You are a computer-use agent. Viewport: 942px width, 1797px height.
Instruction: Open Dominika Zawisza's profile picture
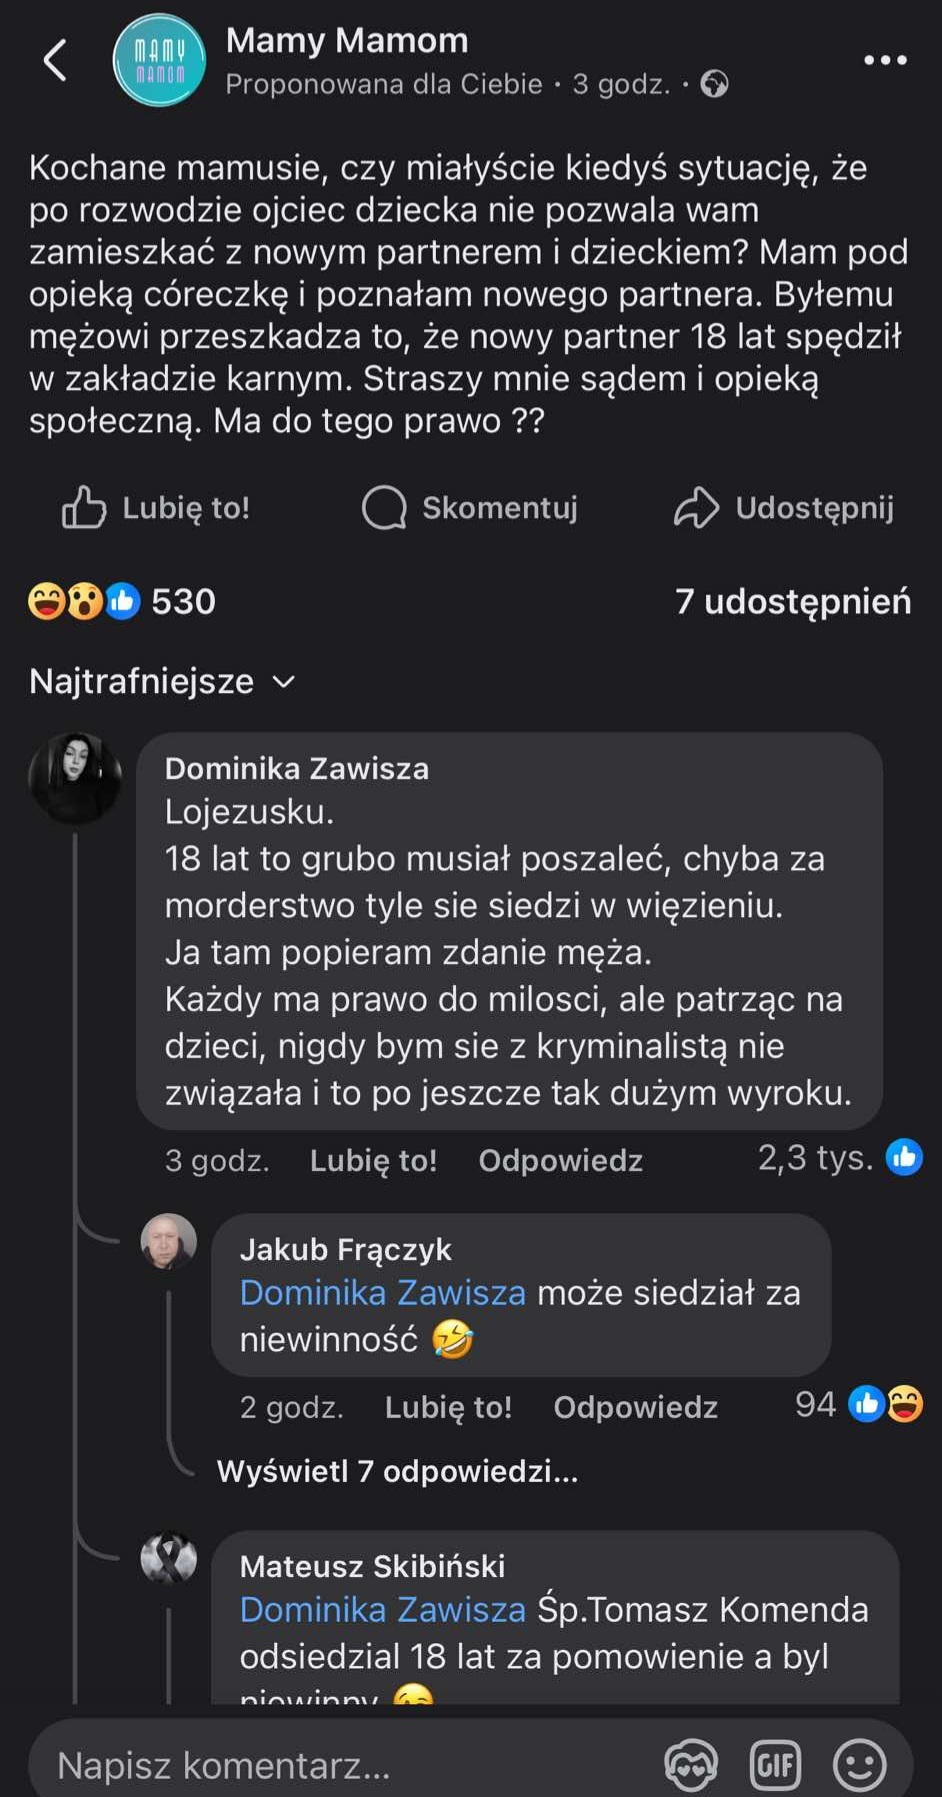pos(75,778)
